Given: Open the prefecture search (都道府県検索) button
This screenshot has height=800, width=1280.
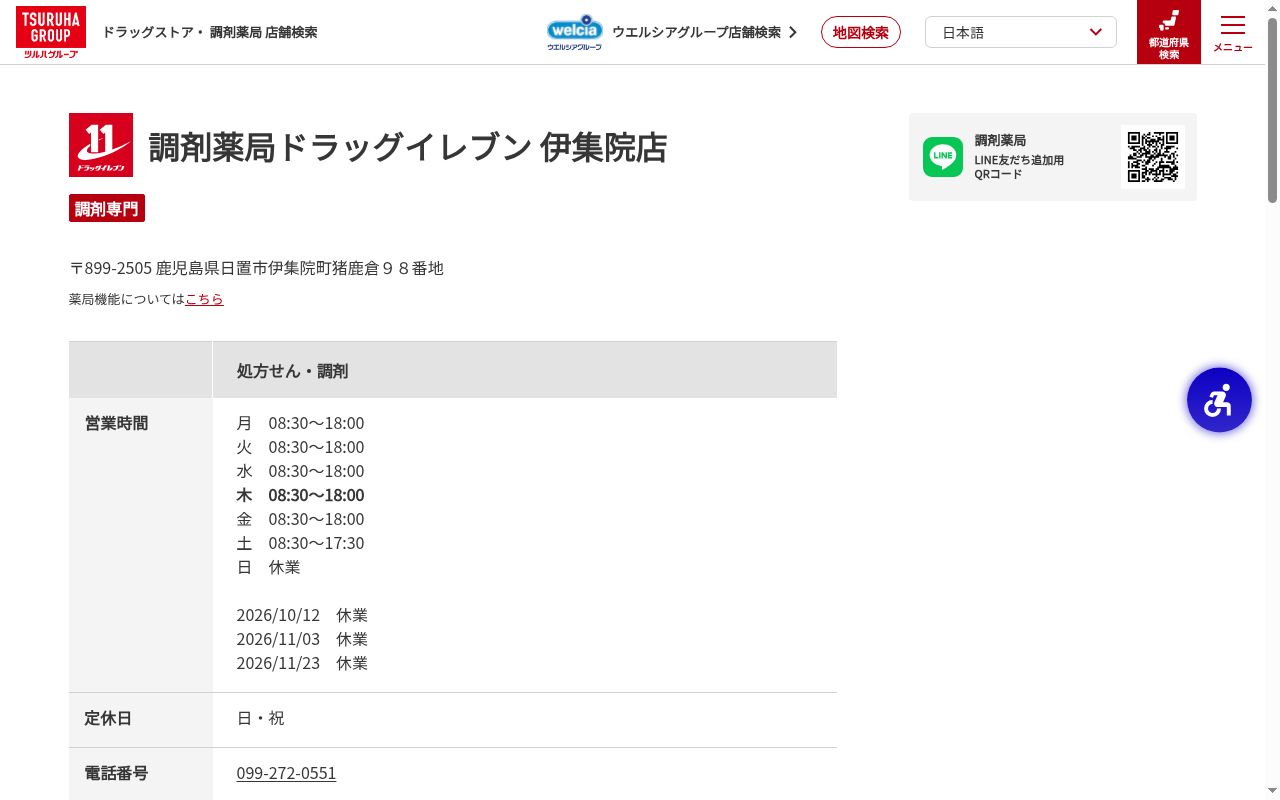Looking at the screenshot, I should point(1169,32).
